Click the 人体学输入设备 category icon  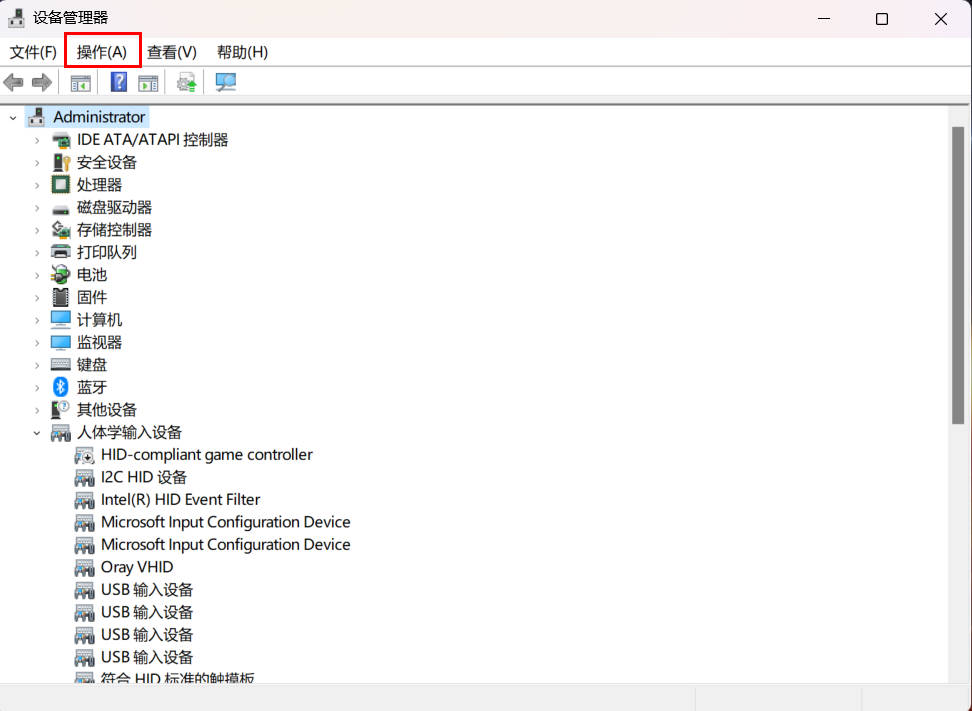(61, 432)
